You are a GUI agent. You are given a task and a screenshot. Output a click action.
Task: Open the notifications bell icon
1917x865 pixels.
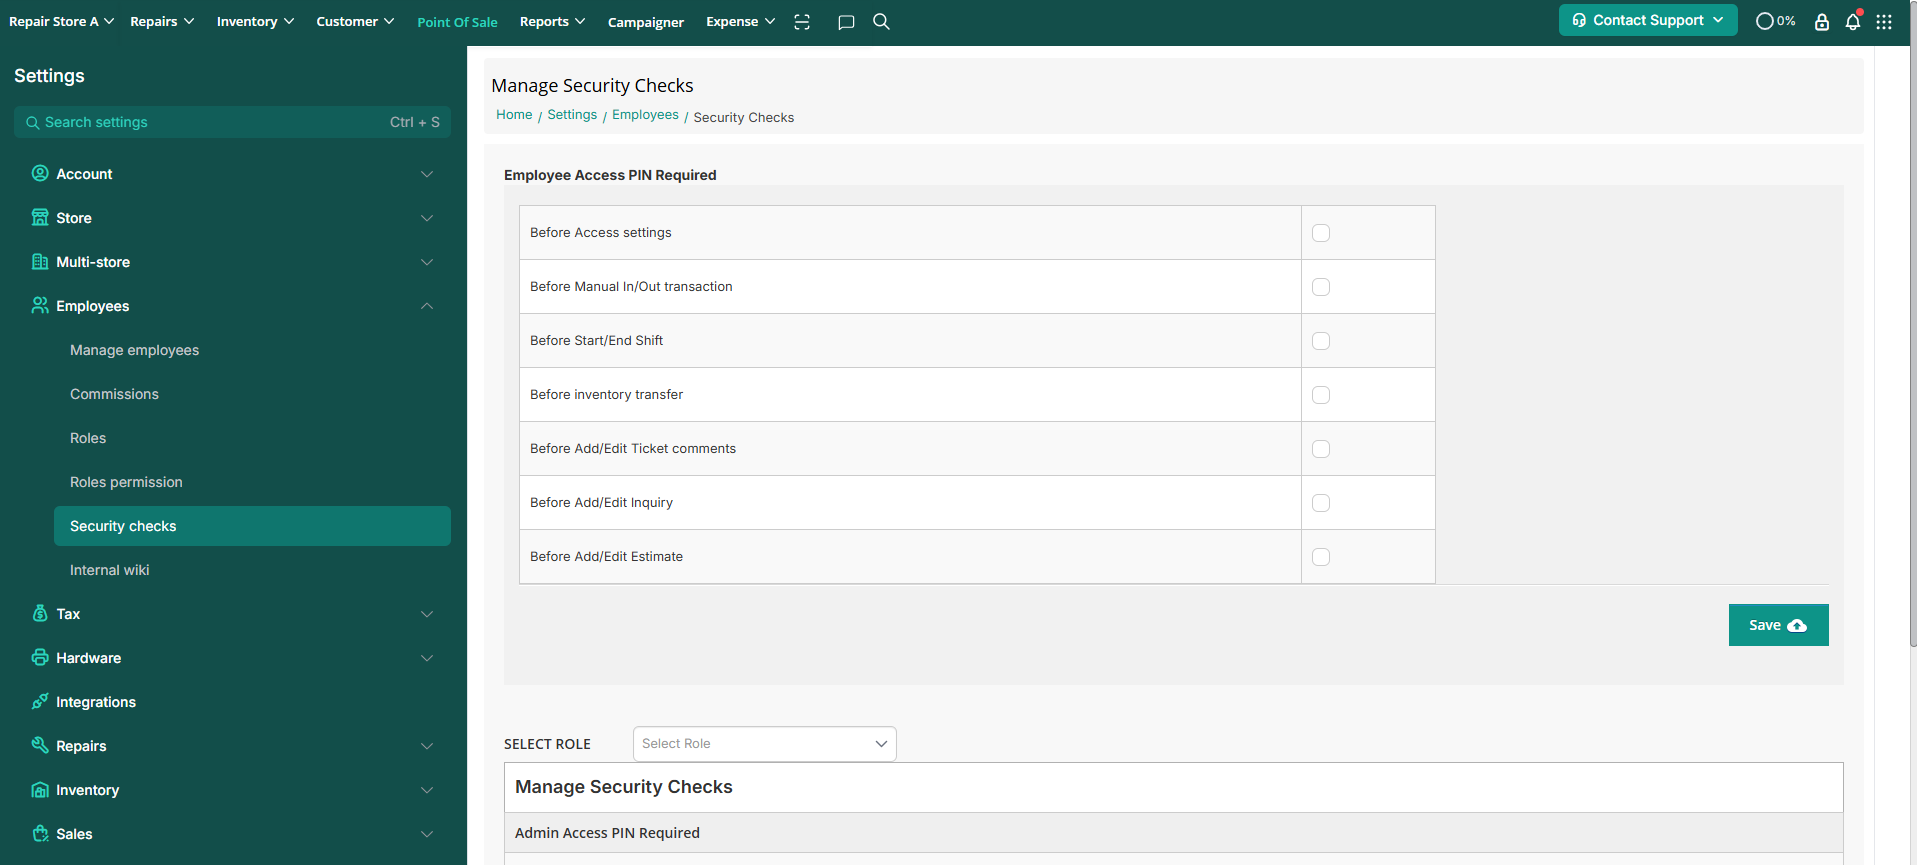[1853, 22]
